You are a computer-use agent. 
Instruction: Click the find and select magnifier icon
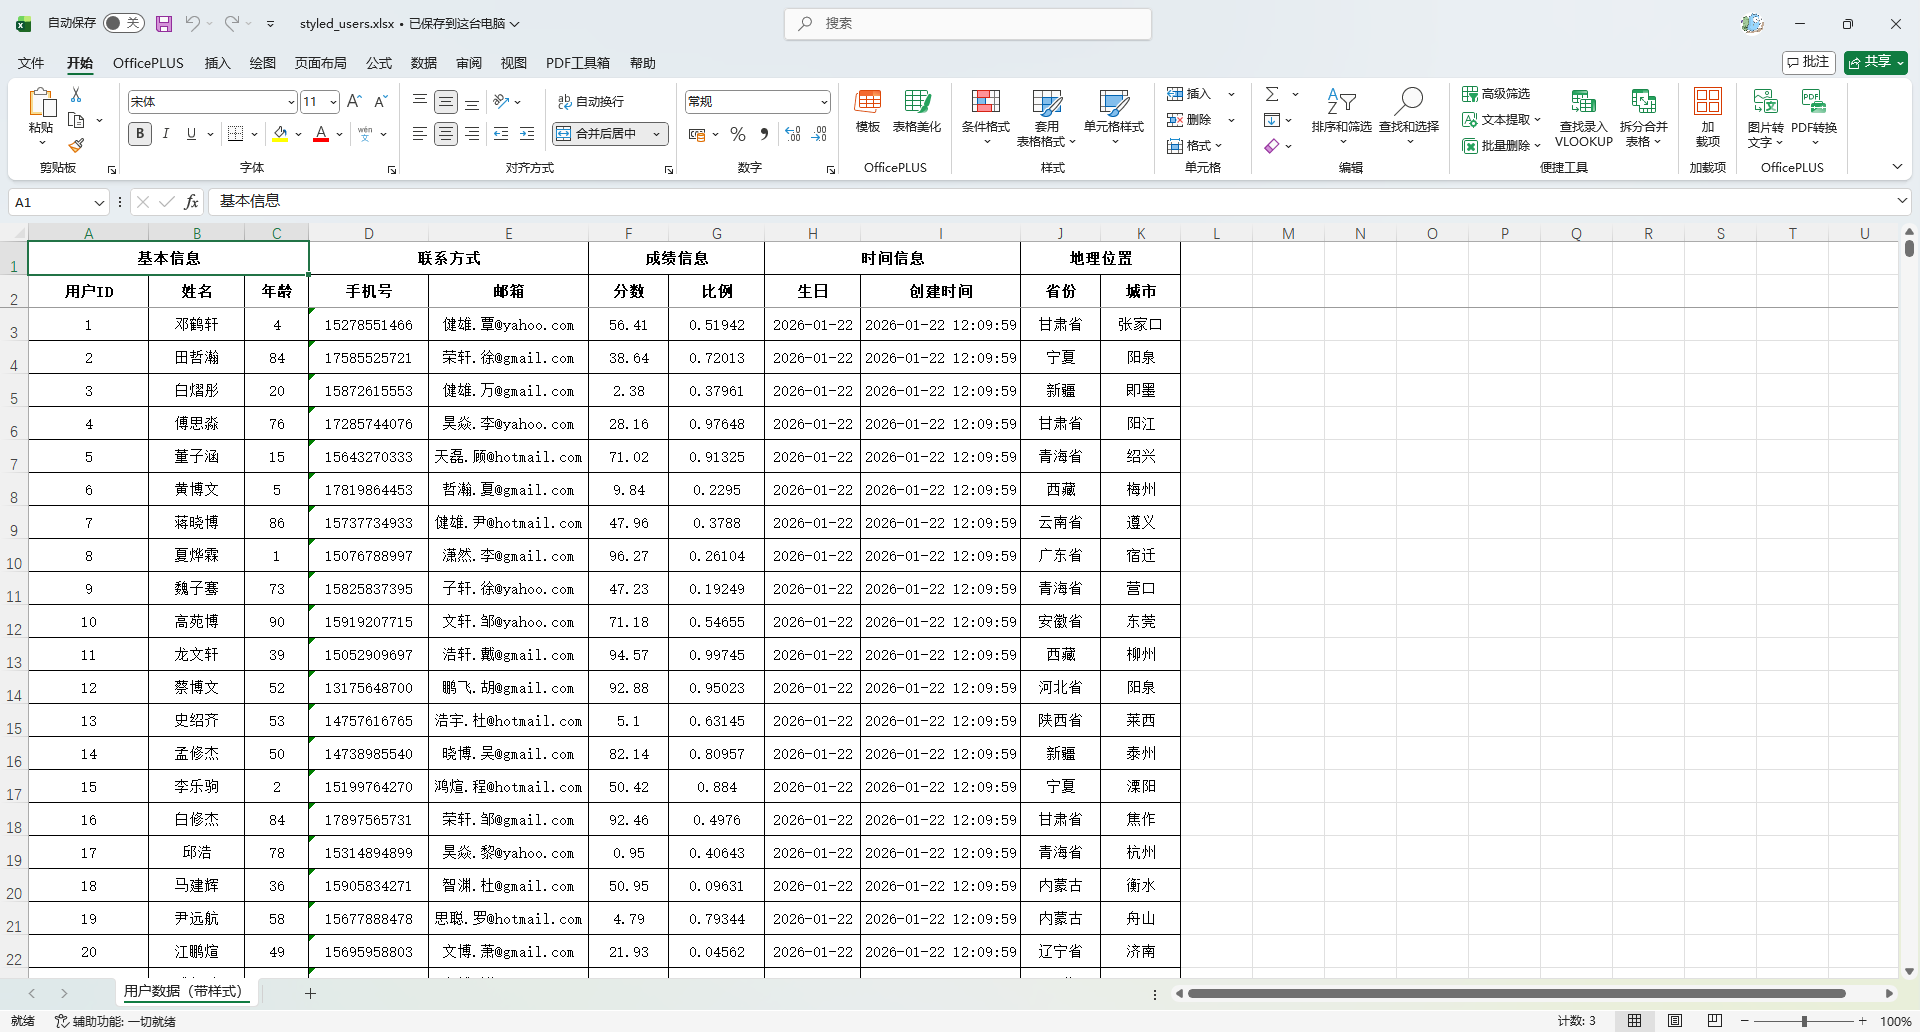(x=1409, y=102)
